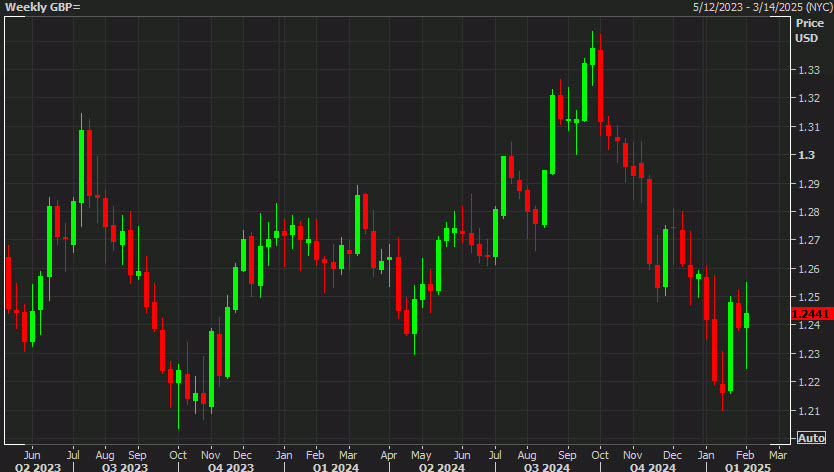Click the Q4 2023 quarter label
The image size is (834, 472).
pyautogui.click(x=231, y=467)
